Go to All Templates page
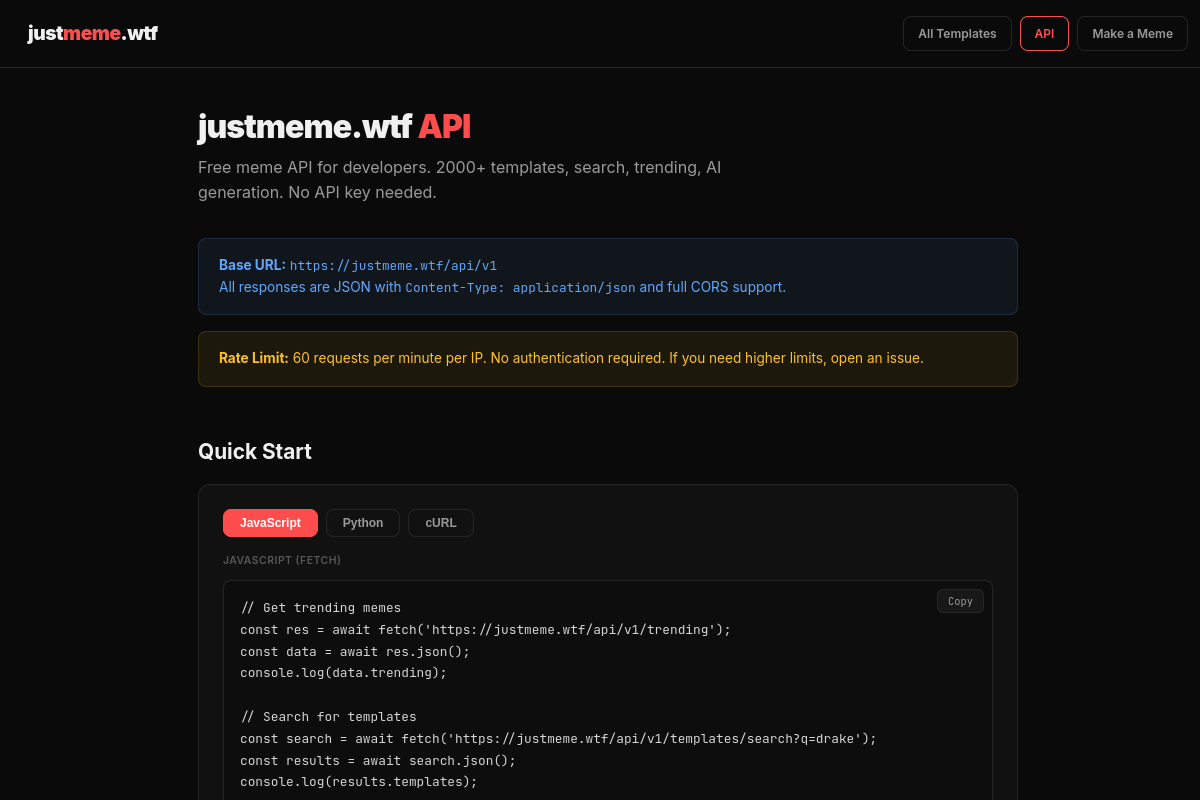This screenshot has height=800, width=1200. tap(957, 33)
